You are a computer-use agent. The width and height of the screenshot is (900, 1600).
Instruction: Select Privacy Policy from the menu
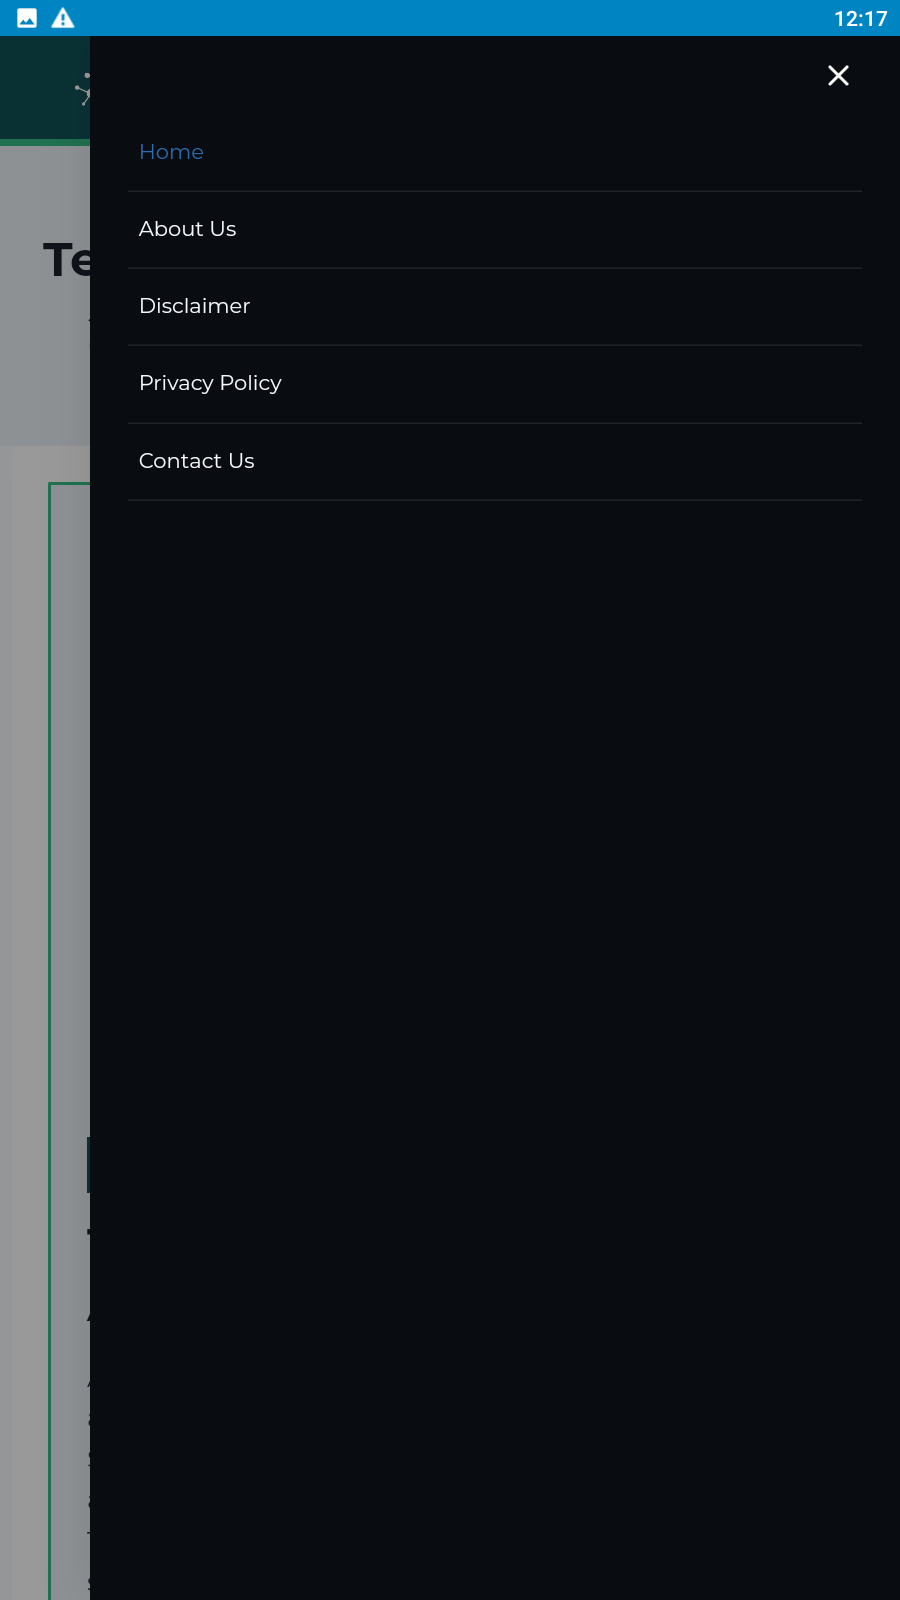(x=210, y=383)
